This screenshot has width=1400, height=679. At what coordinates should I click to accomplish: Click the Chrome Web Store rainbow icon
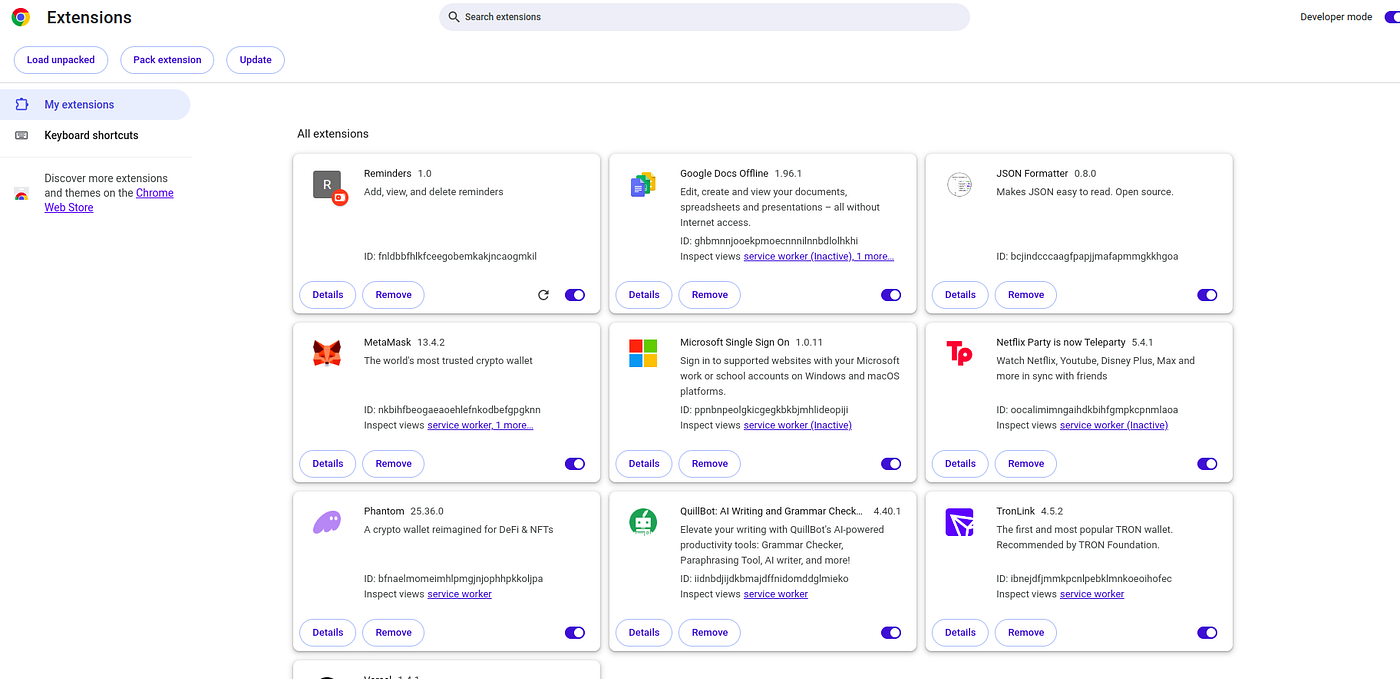pyautogui.click(x=22, y=194)
